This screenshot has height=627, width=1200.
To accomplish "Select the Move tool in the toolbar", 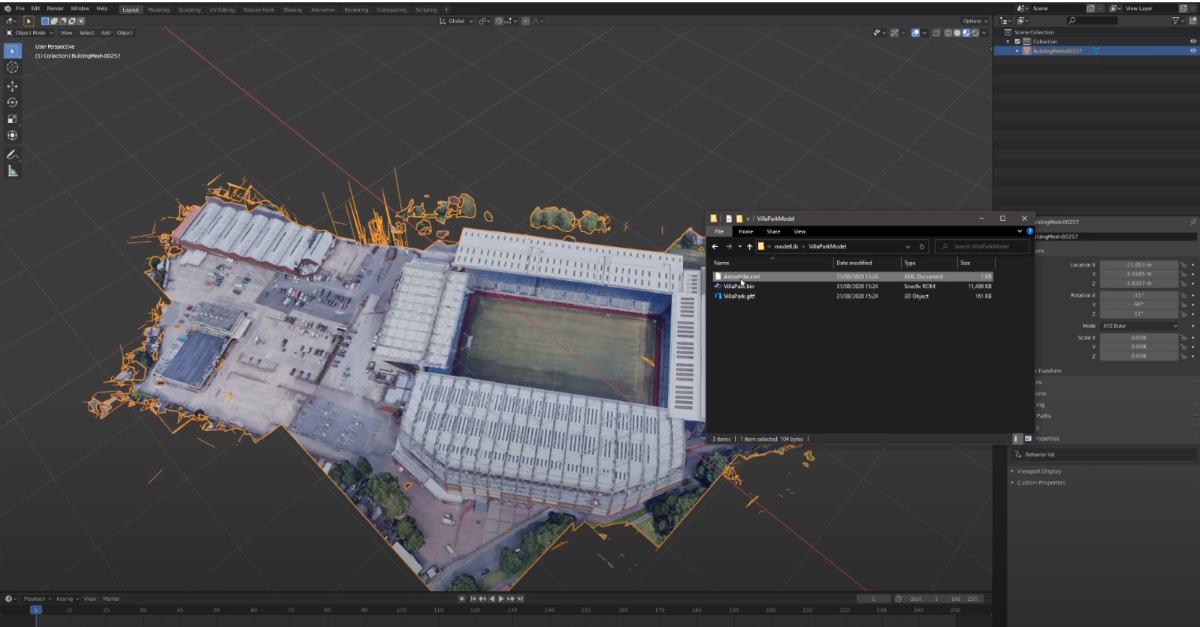I will point(13,86).
